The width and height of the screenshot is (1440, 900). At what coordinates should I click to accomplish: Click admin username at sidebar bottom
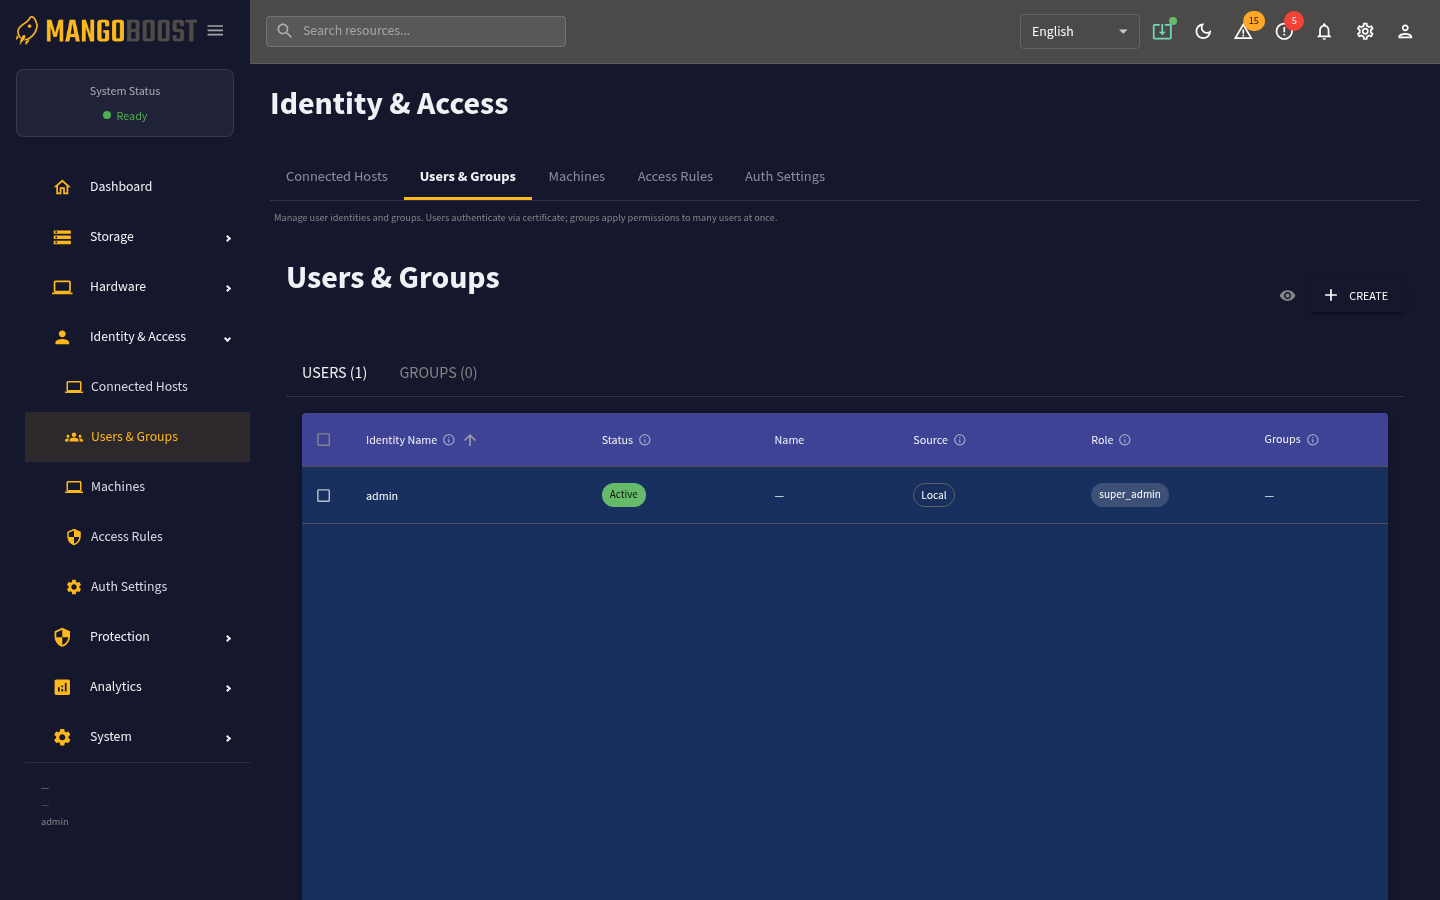pos(55,822)
